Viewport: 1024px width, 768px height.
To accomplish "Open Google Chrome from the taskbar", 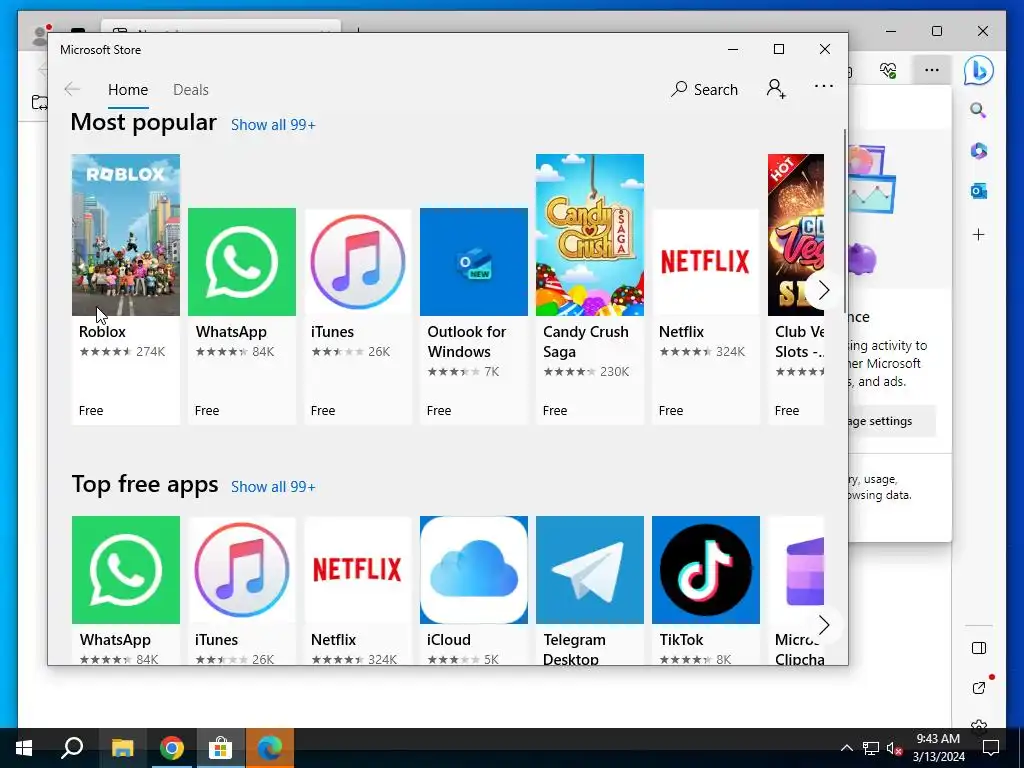I will click(x=171, y=748).
